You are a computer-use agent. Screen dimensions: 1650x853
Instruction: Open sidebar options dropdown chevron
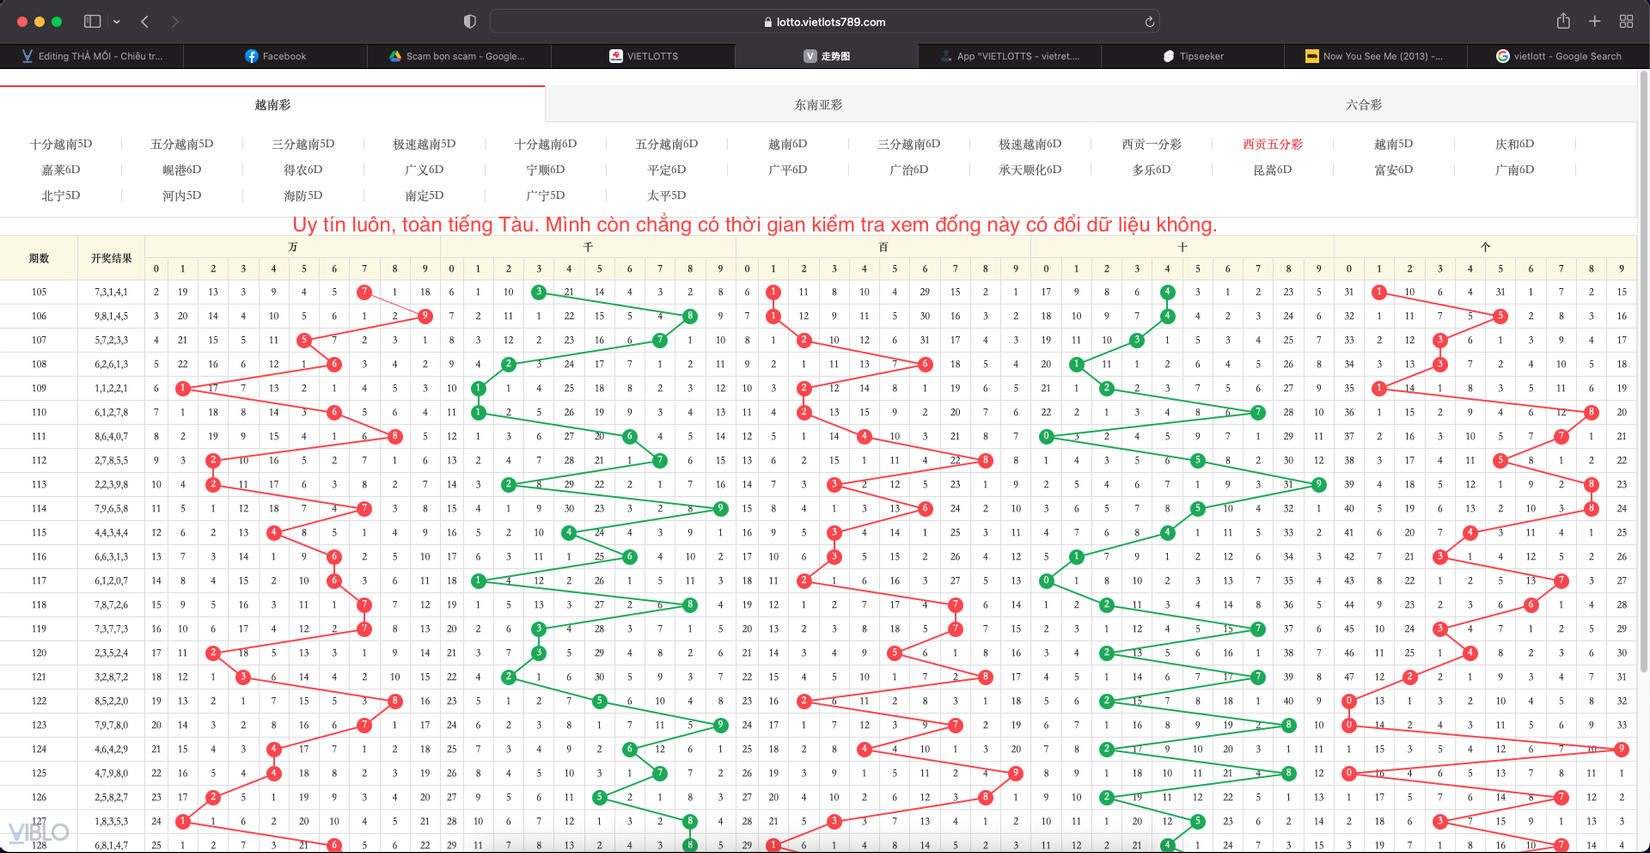117,21
